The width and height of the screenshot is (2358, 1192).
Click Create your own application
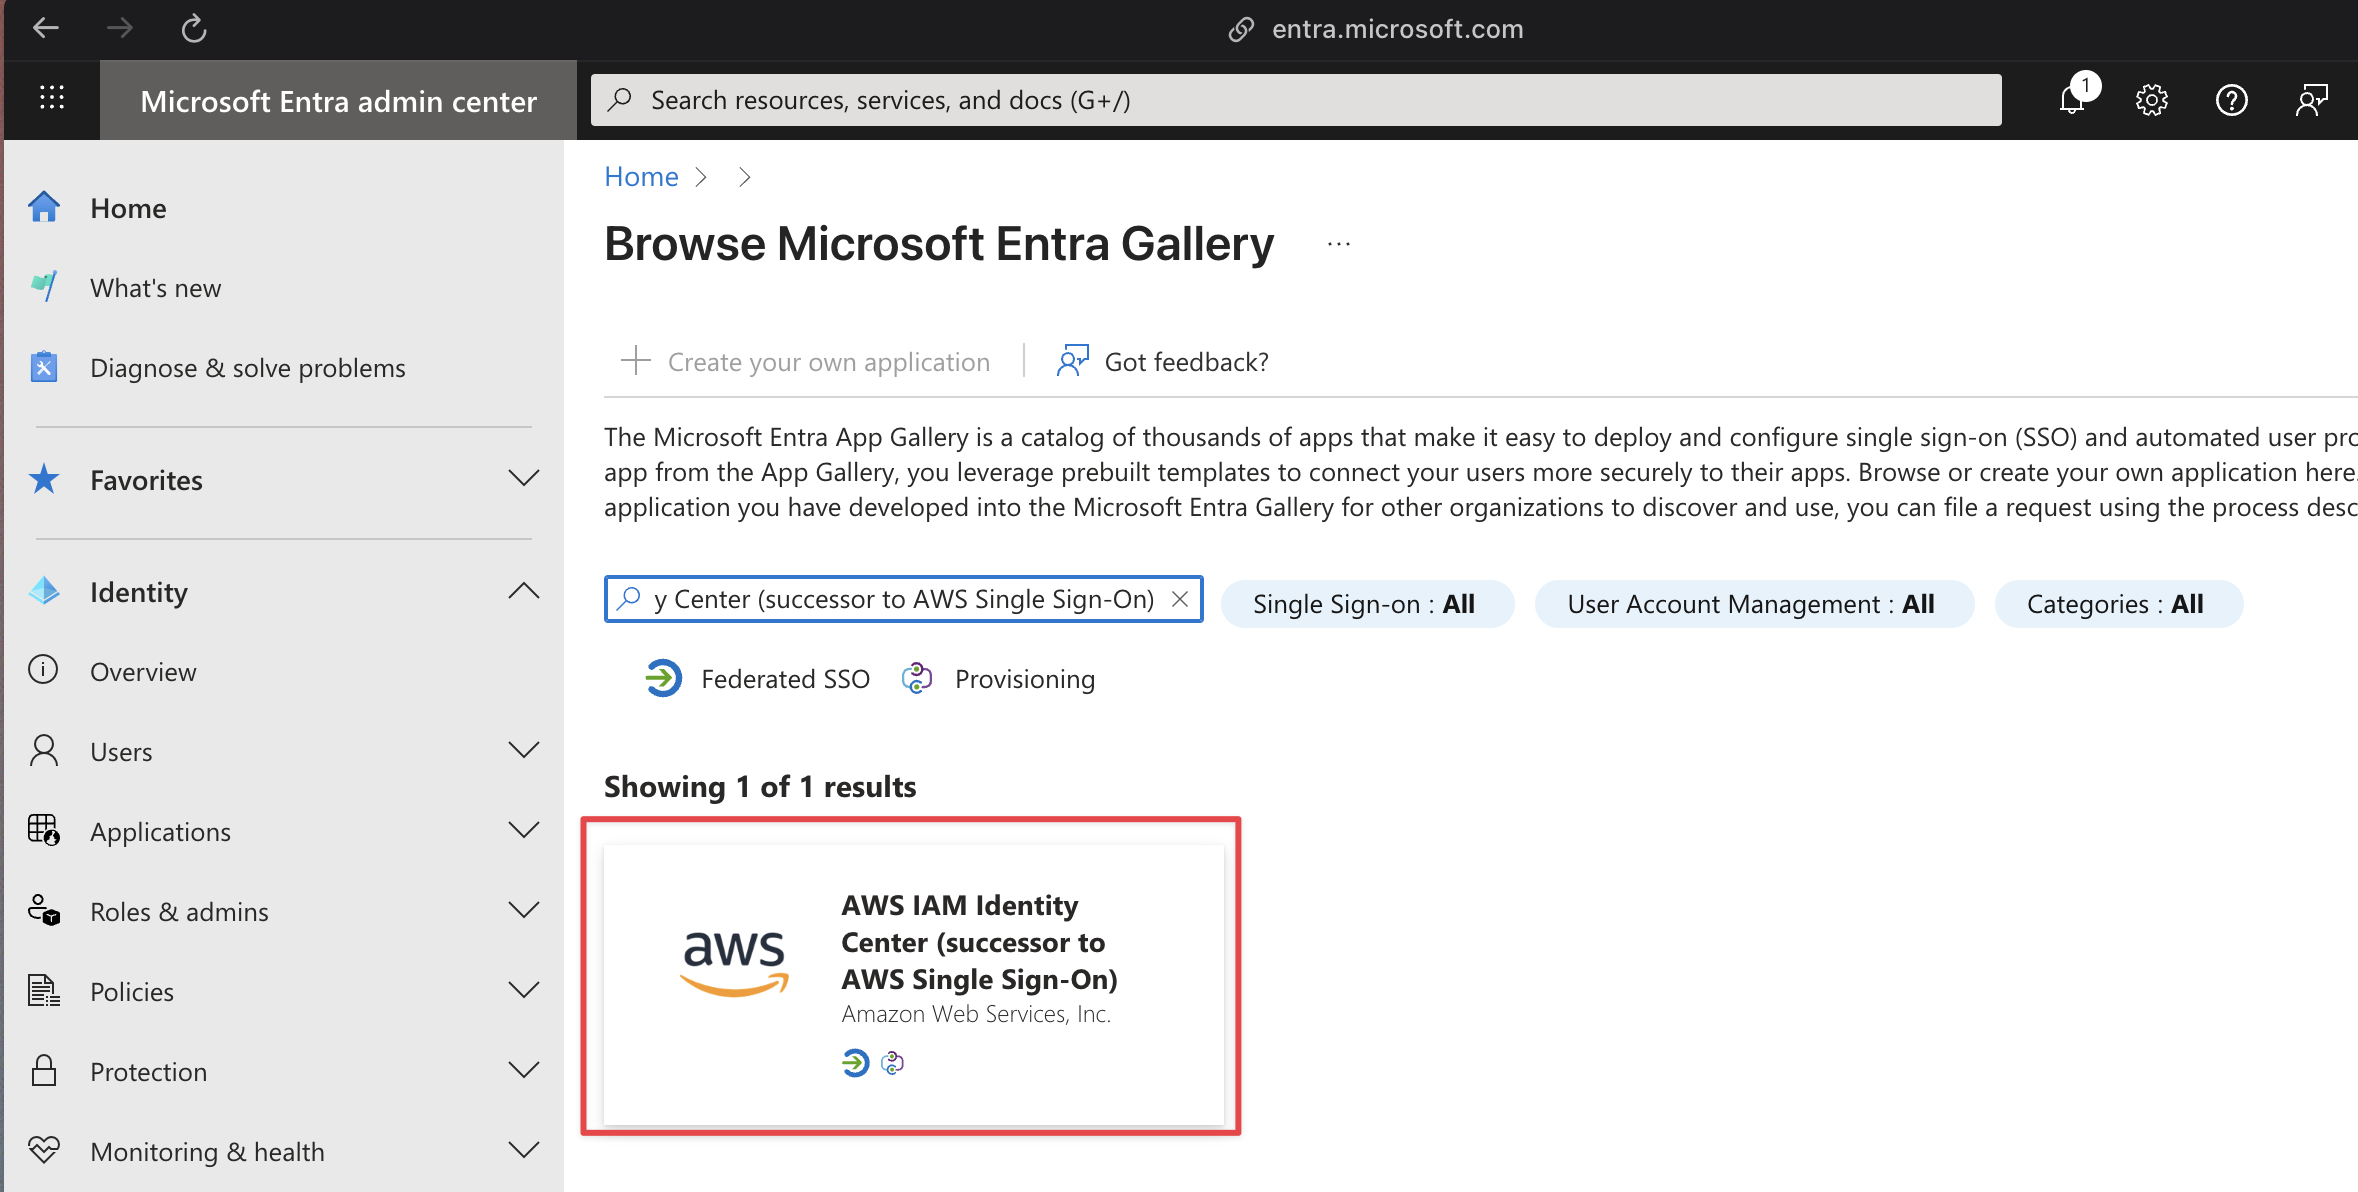tap(806, 361)
